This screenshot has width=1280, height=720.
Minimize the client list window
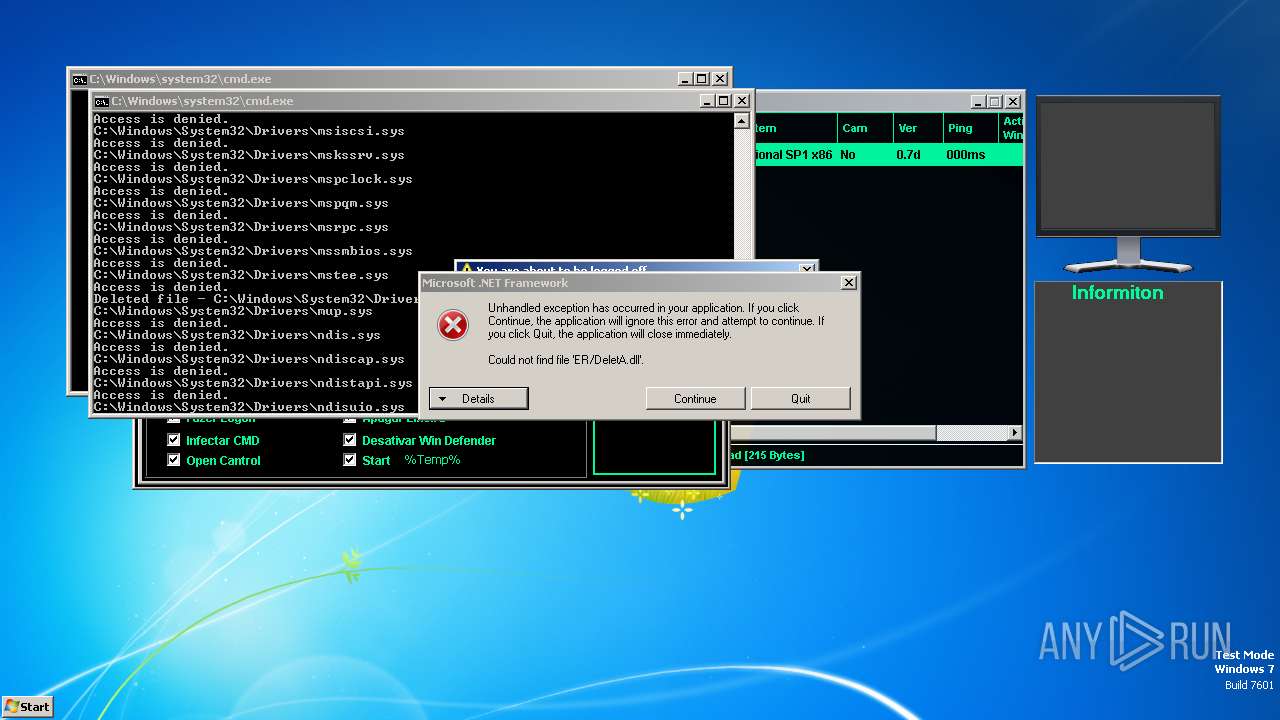point(977,102)
